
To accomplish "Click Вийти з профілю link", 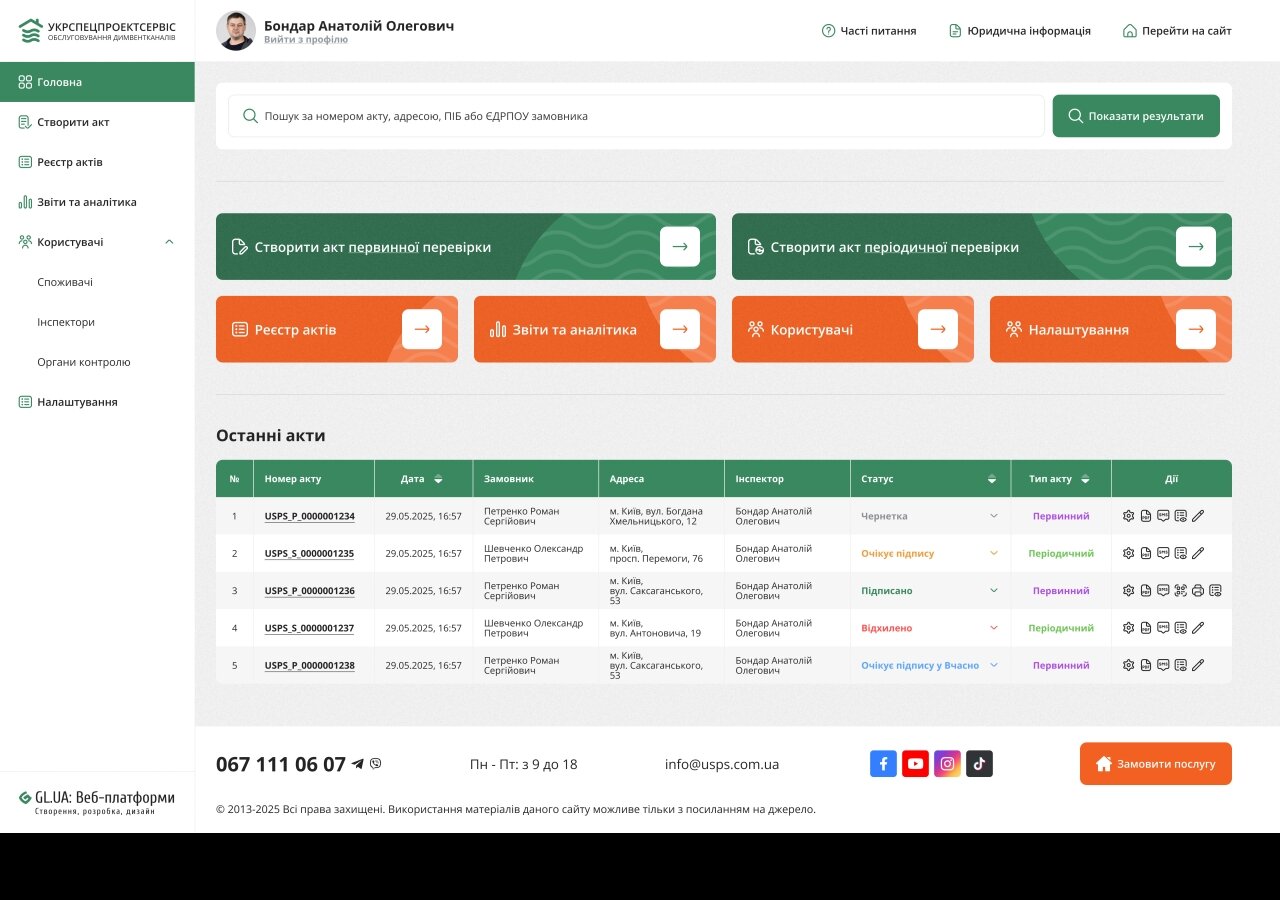I will pos(306,40).
